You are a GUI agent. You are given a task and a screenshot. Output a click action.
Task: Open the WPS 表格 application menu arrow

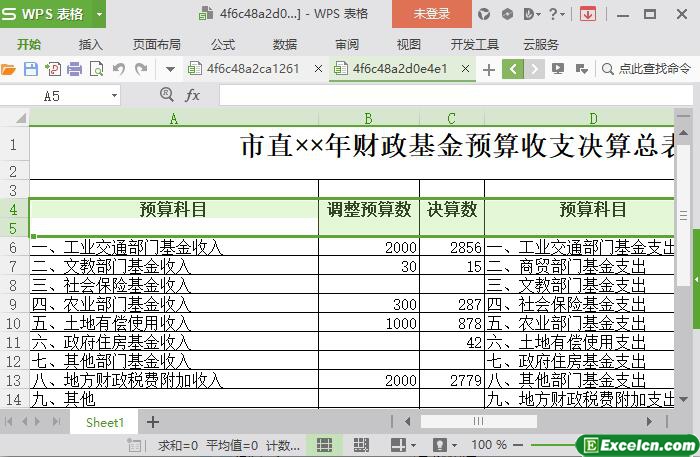pos(99,14)
